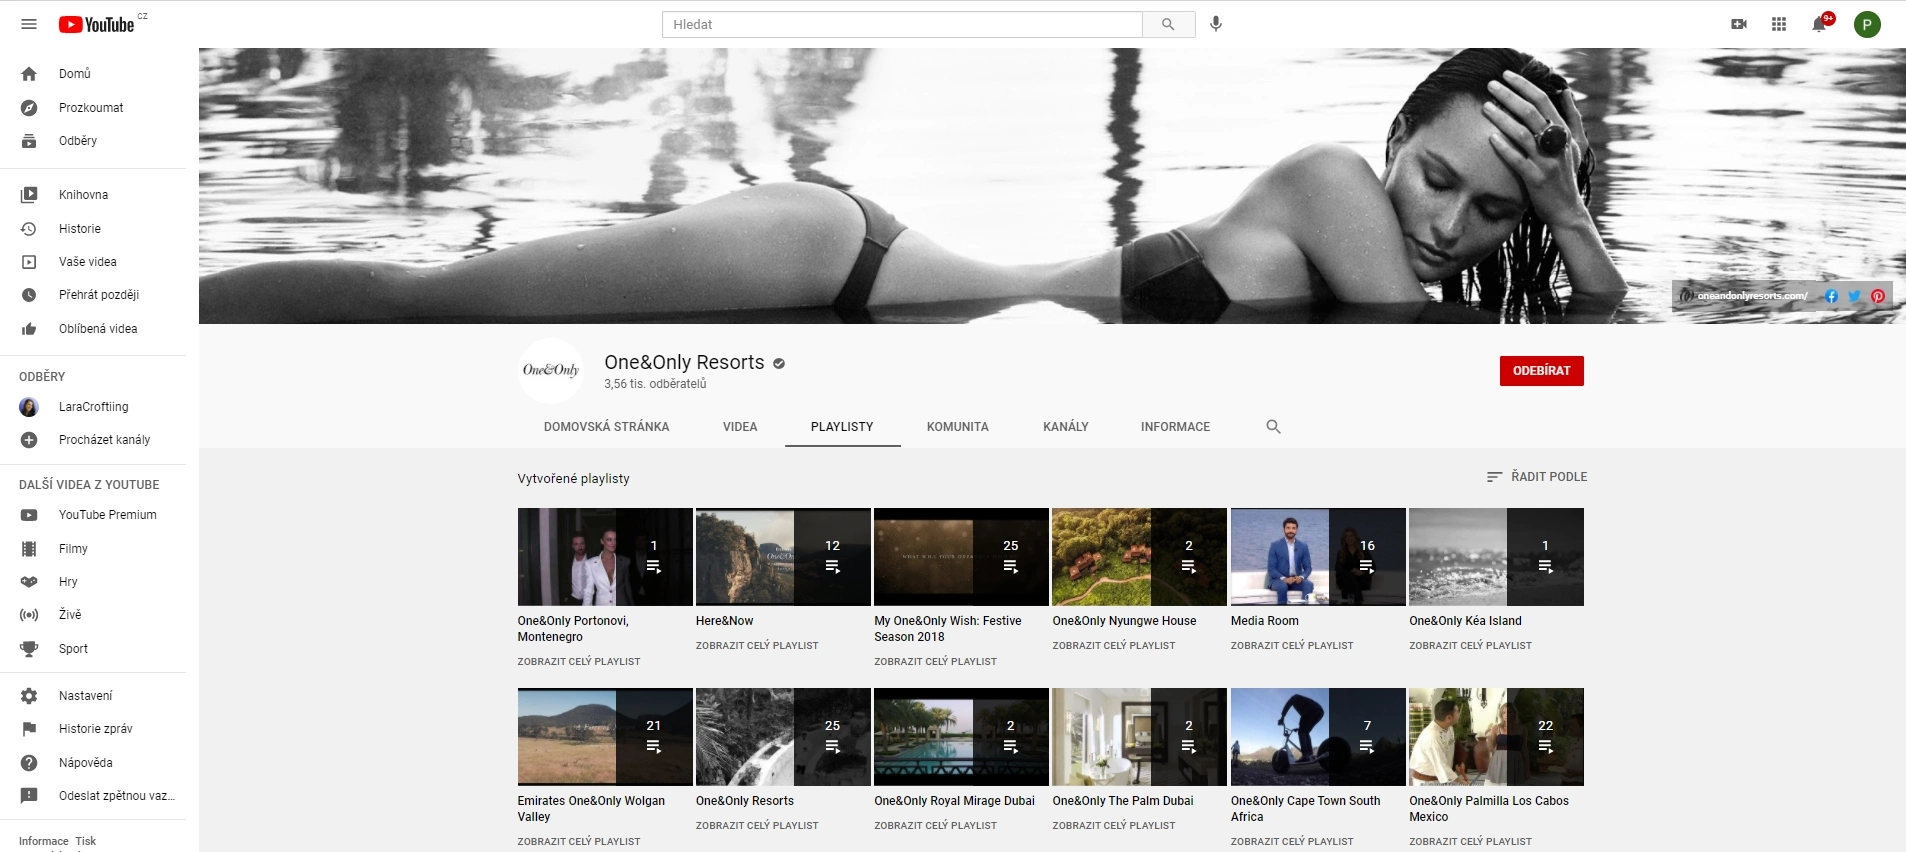Open One&Only Resorts playlist thumbnail
The image size is (1906, 852).
pyautogui.click(x=783, y=737)
